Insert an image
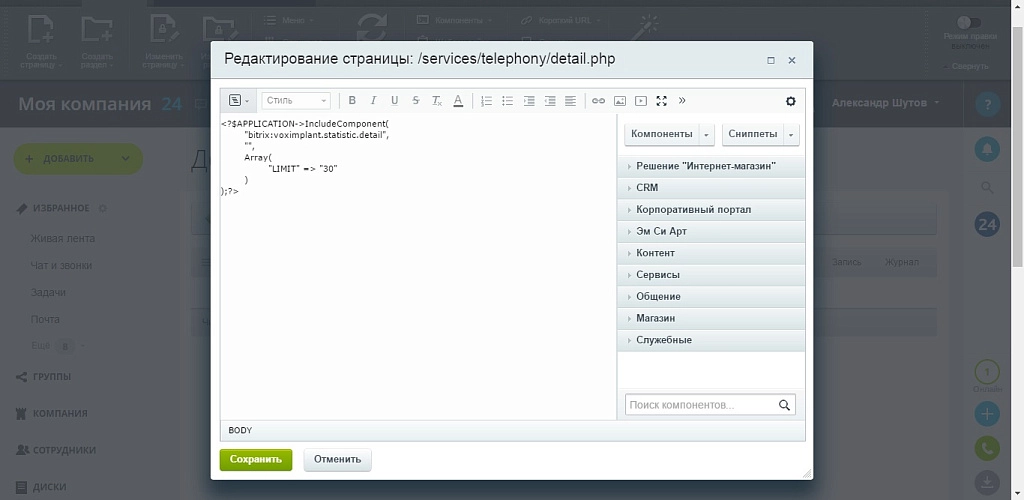Image resolution: width=1024 pixels, height=500 pixels. [620, 101]
